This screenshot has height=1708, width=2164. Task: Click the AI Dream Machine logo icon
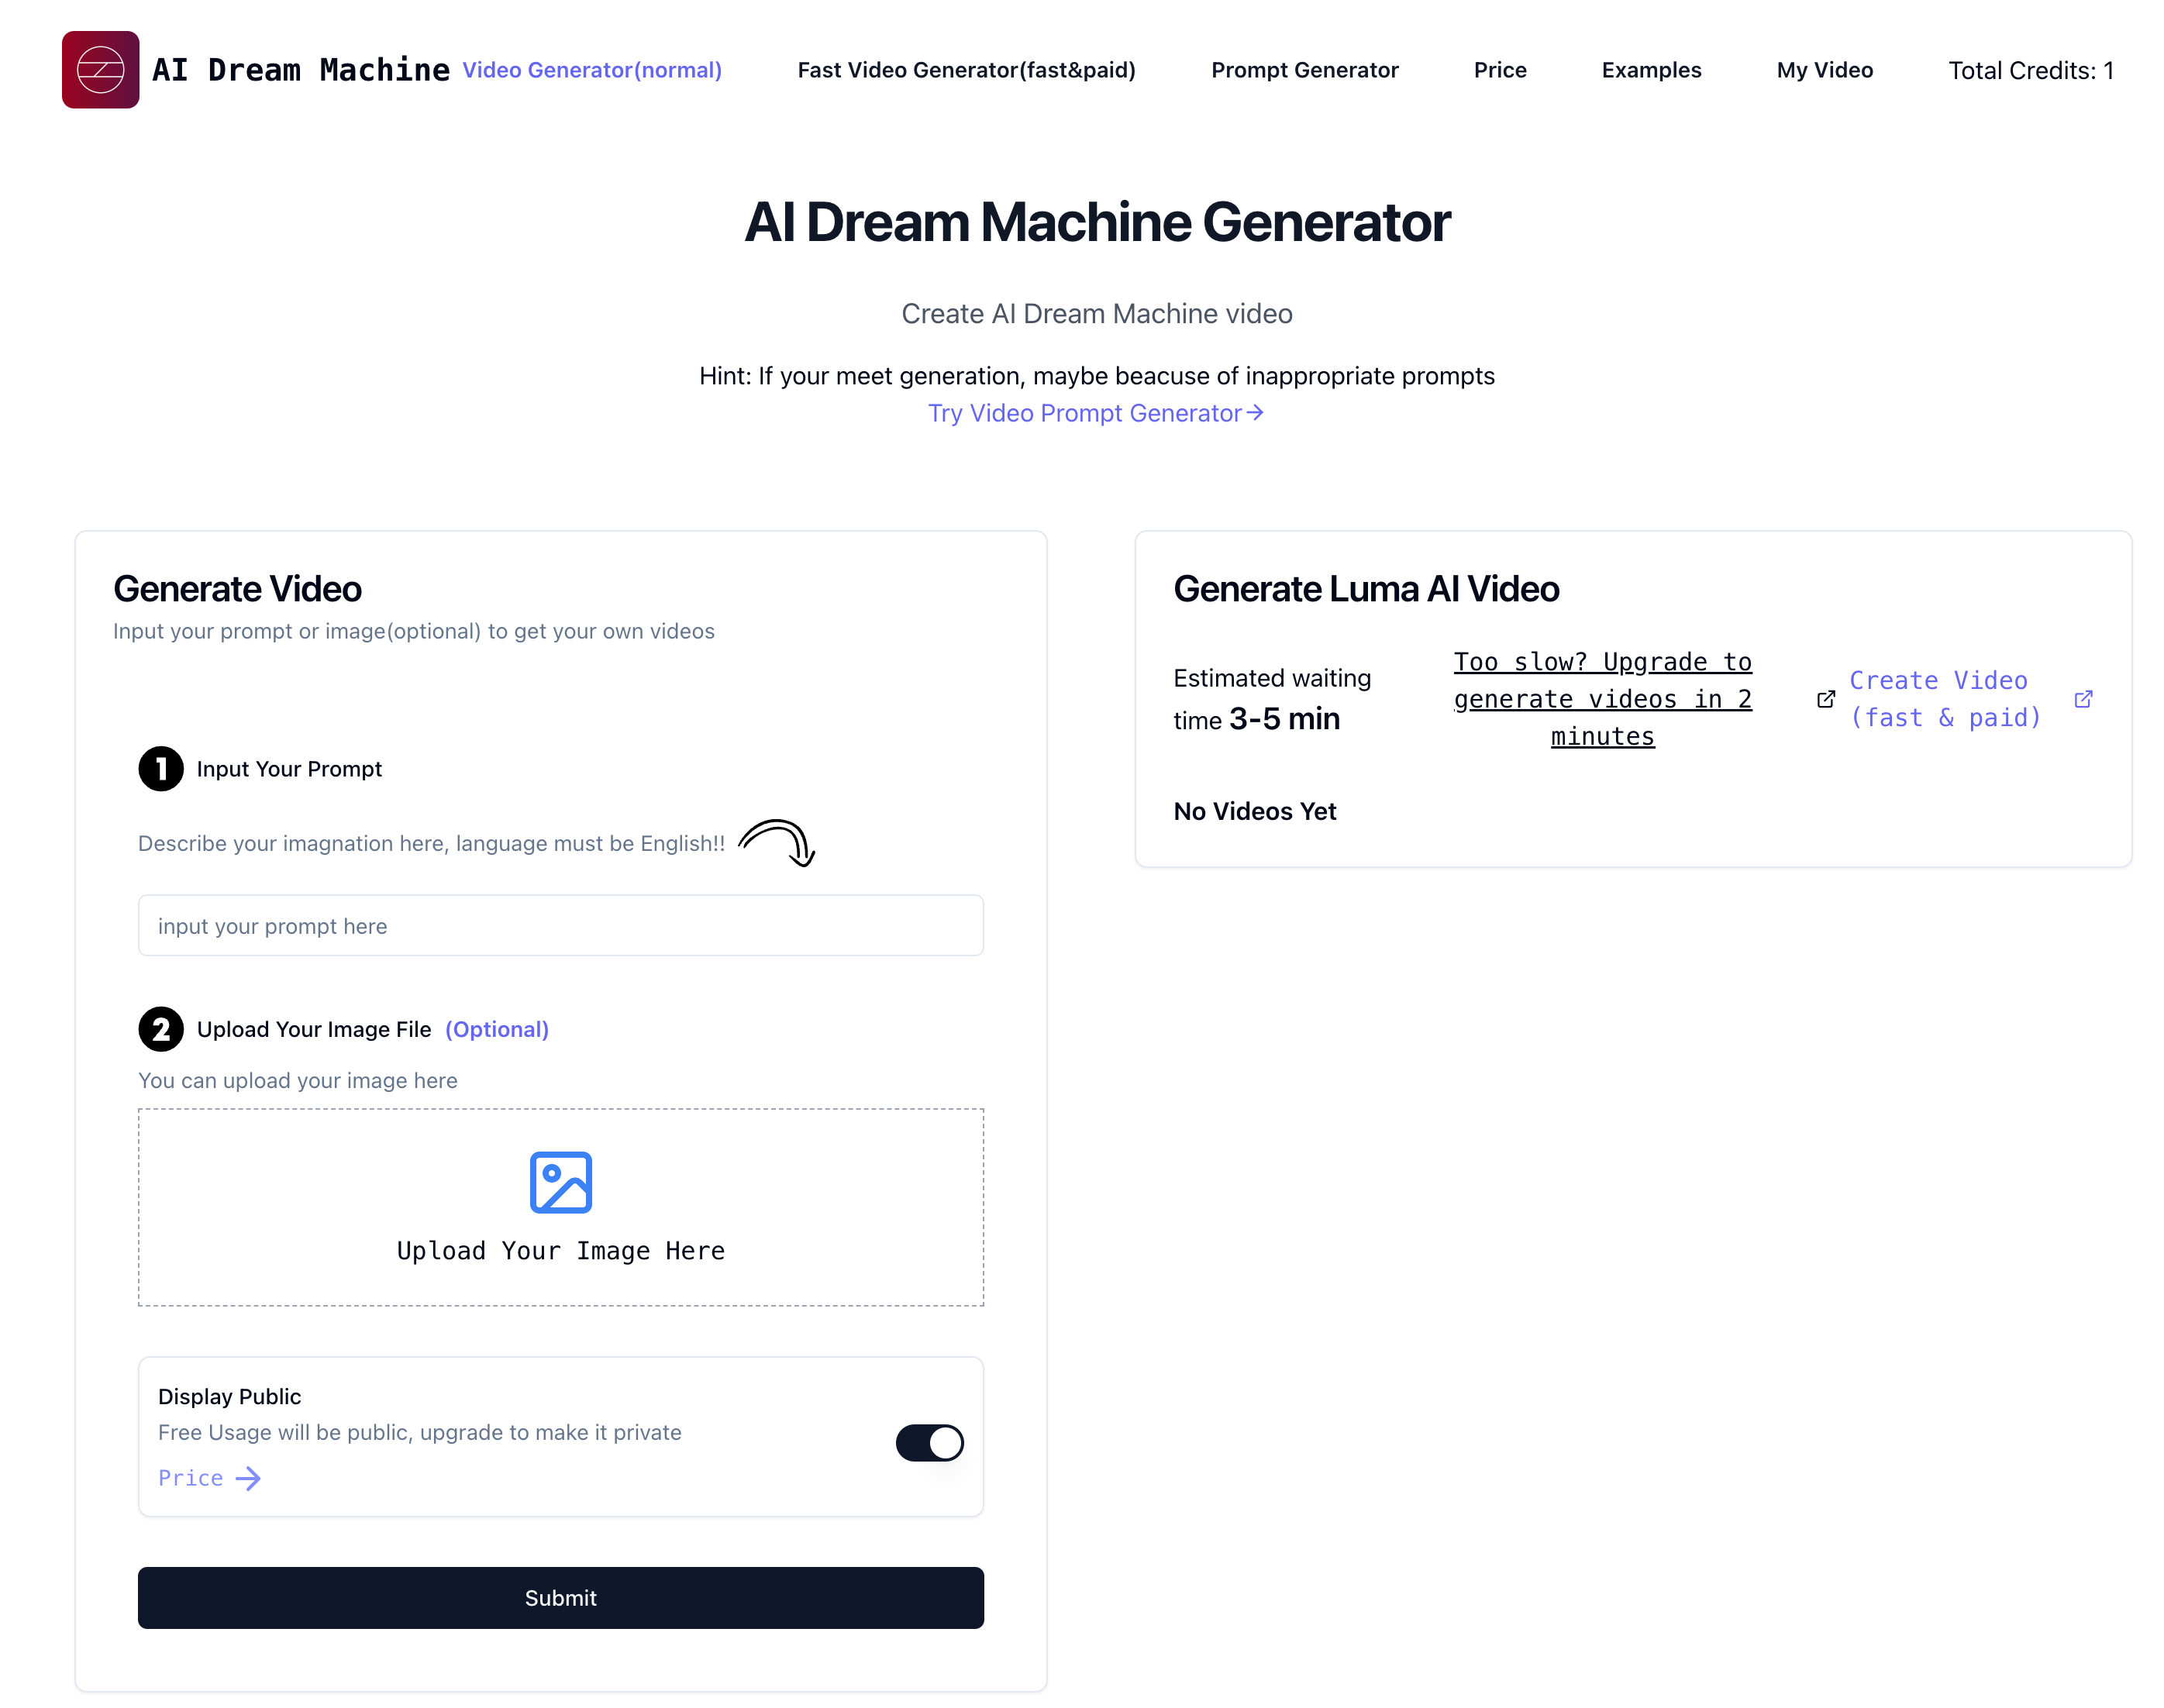[100, 70]
